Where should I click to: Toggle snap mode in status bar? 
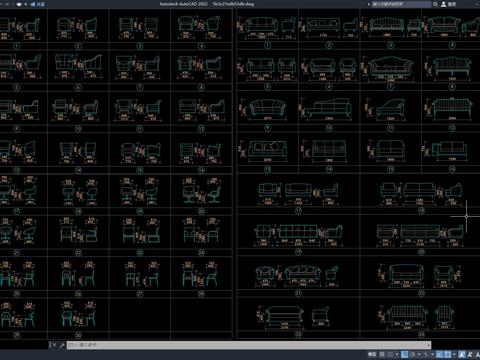[x=390, y=354]
